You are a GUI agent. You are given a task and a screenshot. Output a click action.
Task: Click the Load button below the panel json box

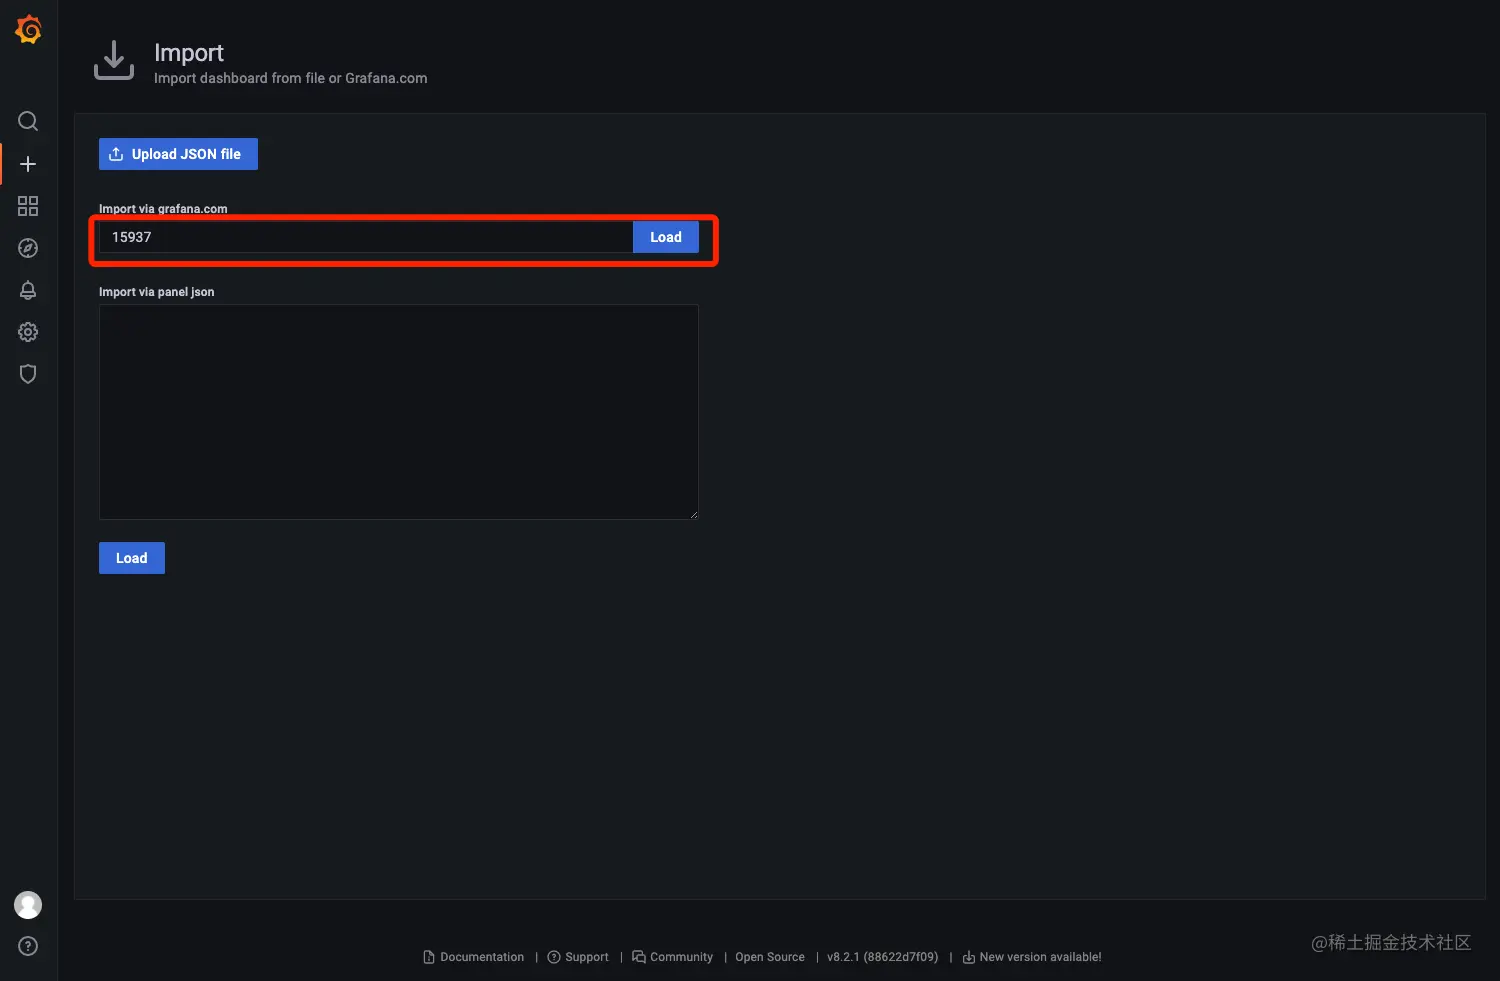point(132,558)
